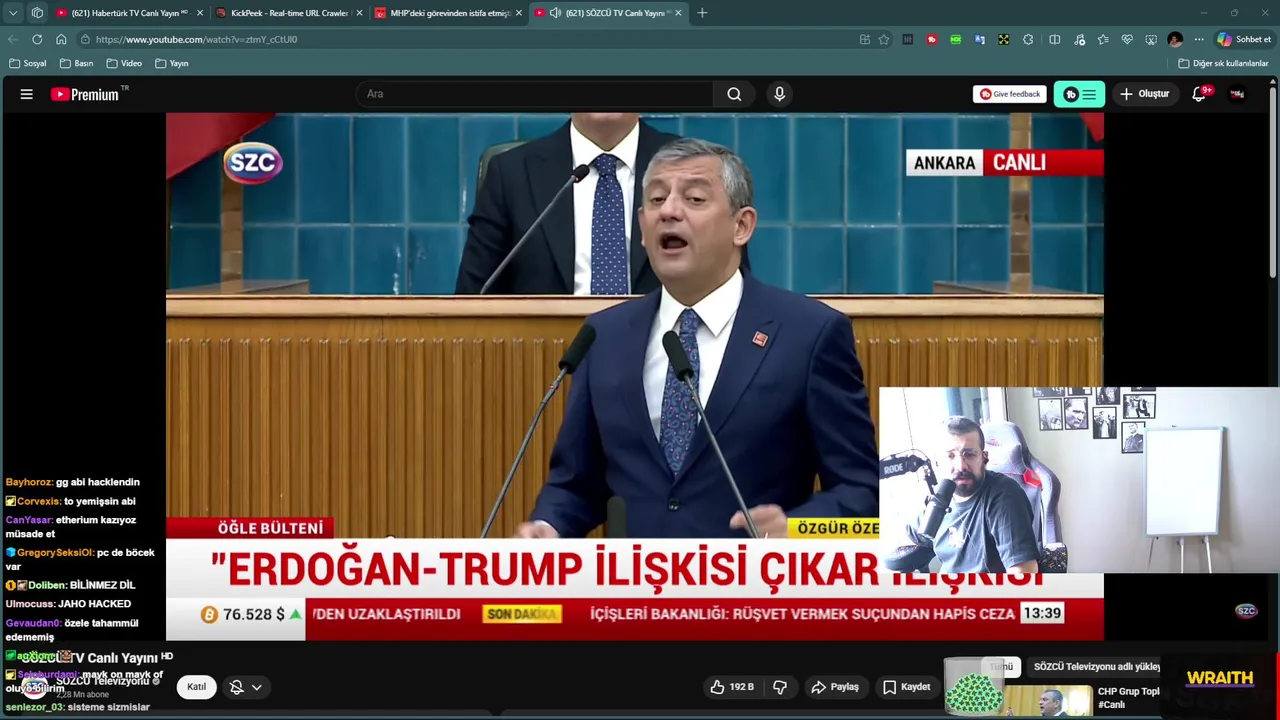Viewport: 1280px width, 720px height.
Task: Like the video showing 192 B
Action: [731, 687]
